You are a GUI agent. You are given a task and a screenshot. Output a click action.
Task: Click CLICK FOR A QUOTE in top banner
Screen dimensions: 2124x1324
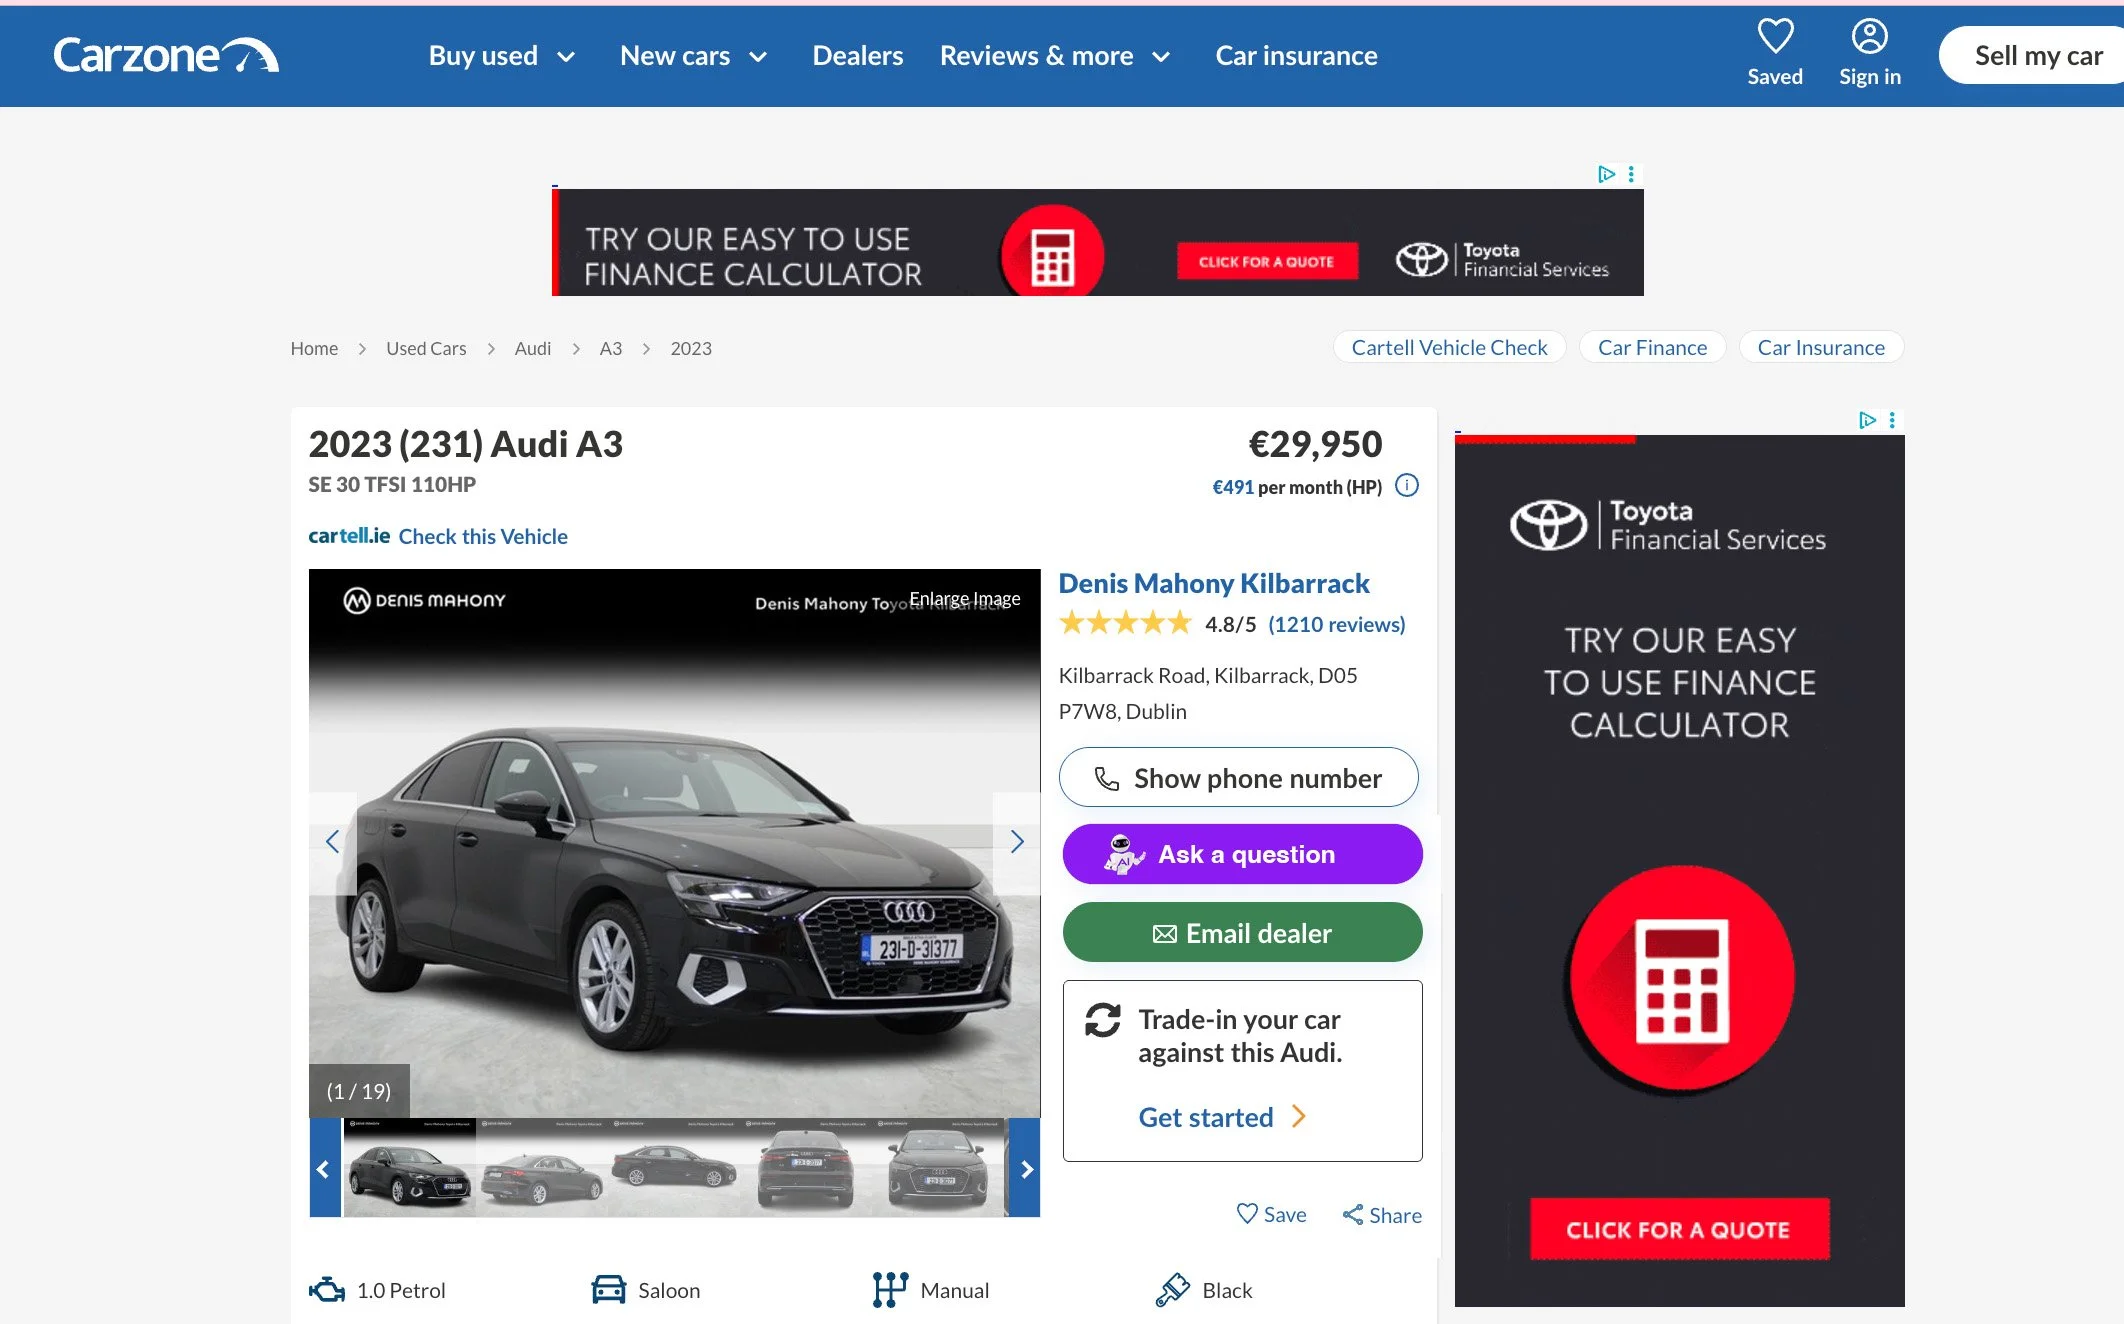pyautogui.click(x=1267, y=262)
